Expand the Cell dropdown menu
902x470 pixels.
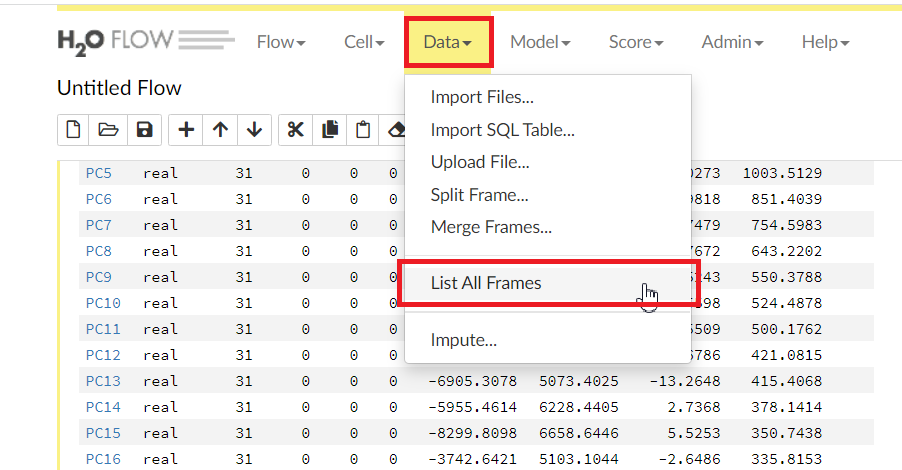point(364,42)
